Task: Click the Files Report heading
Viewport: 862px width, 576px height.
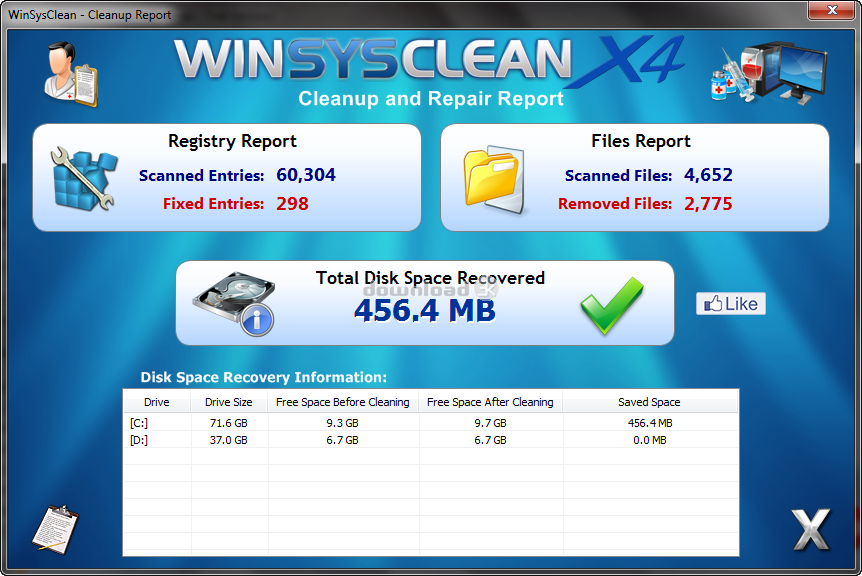Action: tap(640, 141)
